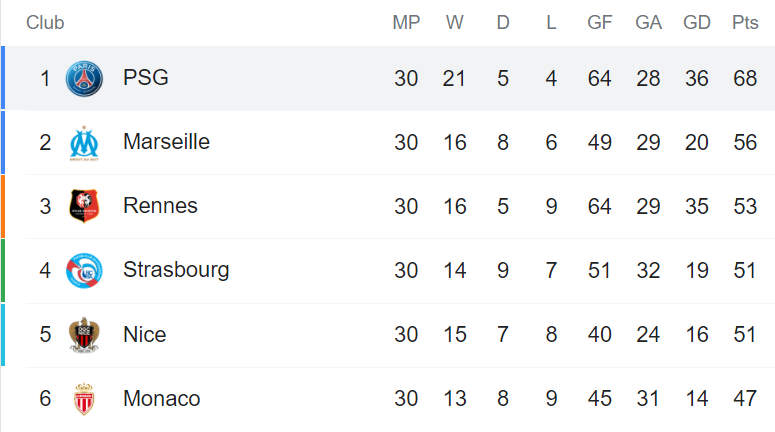Click the Pts column header
This screenshot has height=432, width=775.
745,23
